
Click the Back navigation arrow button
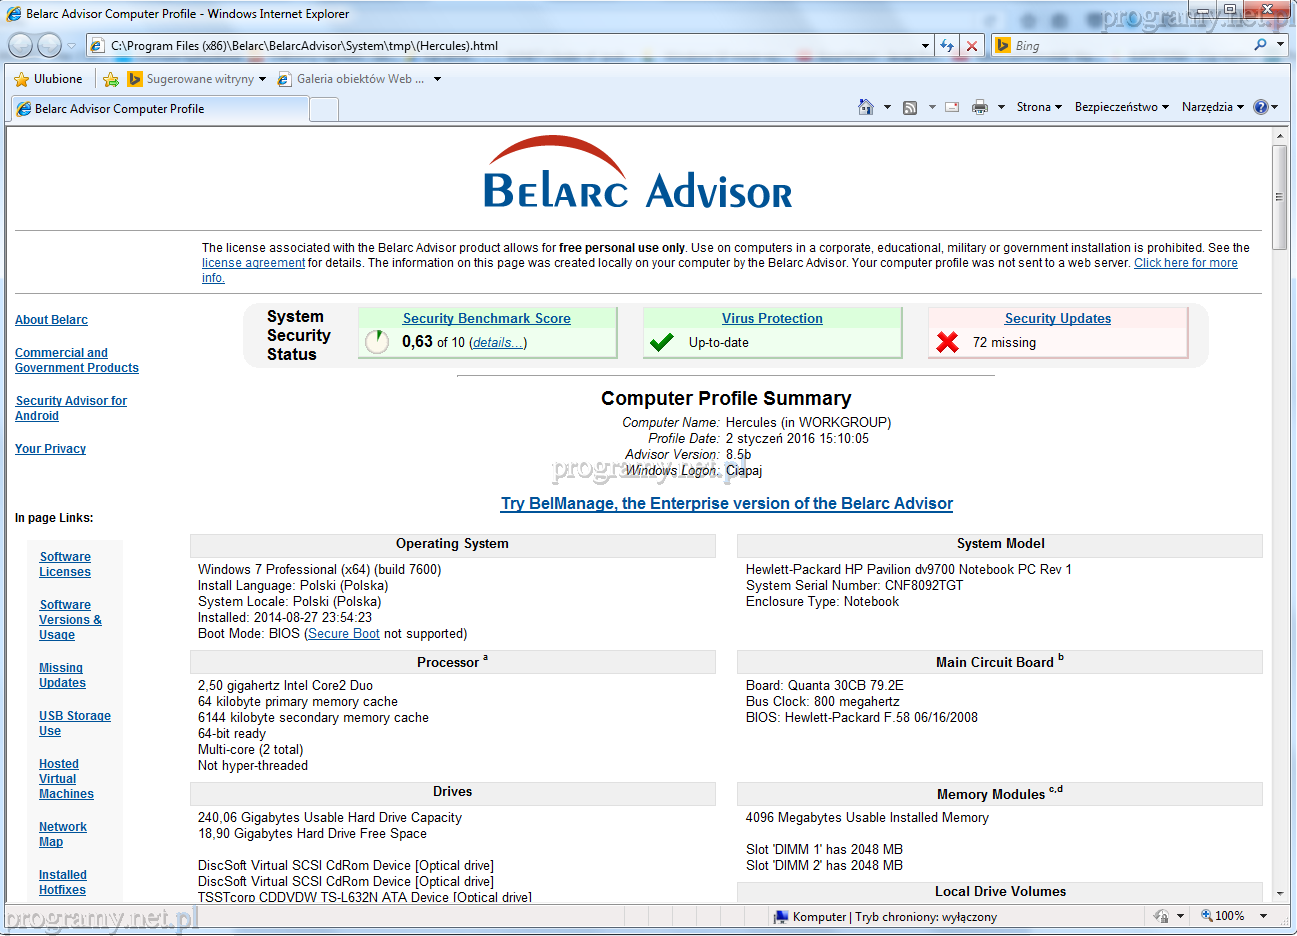point(20,45)
